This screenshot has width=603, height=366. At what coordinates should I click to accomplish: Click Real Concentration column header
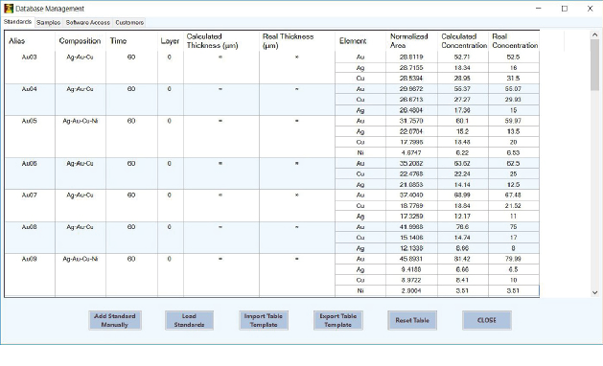tap(514, 41)
